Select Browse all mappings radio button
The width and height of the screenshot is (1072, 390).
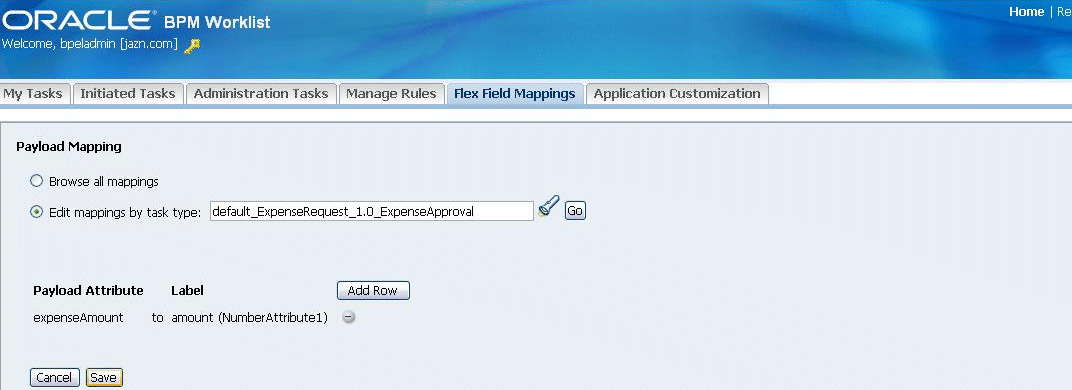click(x=37, y=181)
